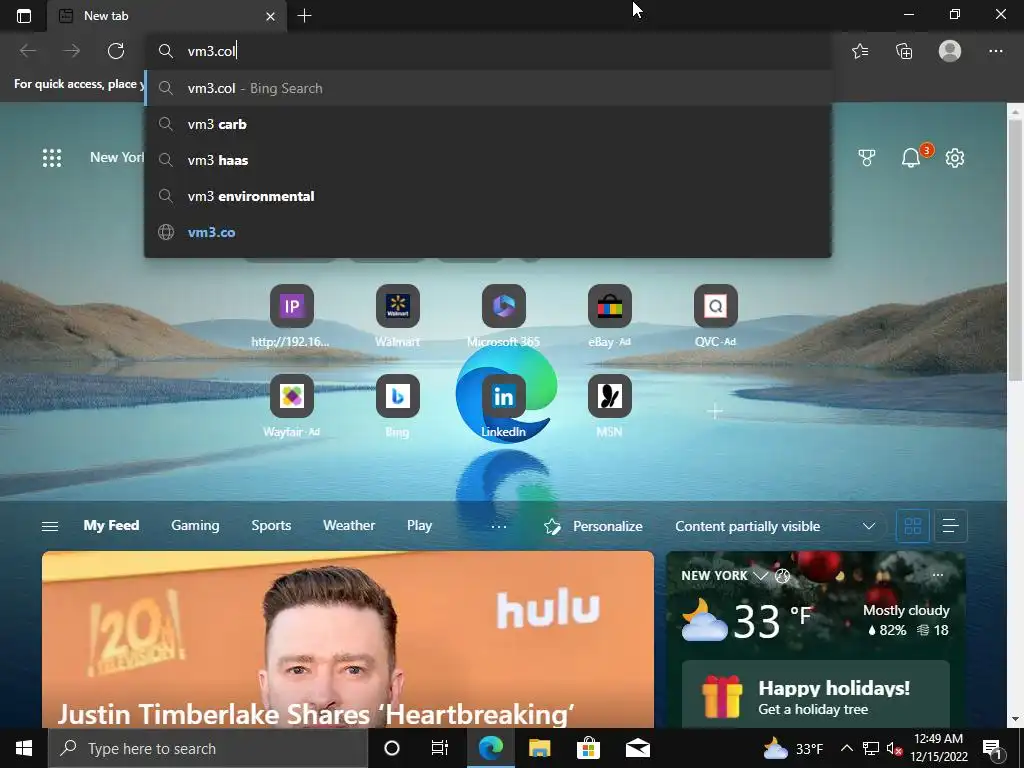The width and height of the screenshot is (1024, 768).
Task: Open the feed hamburger menu
Action: coord(50,526)
